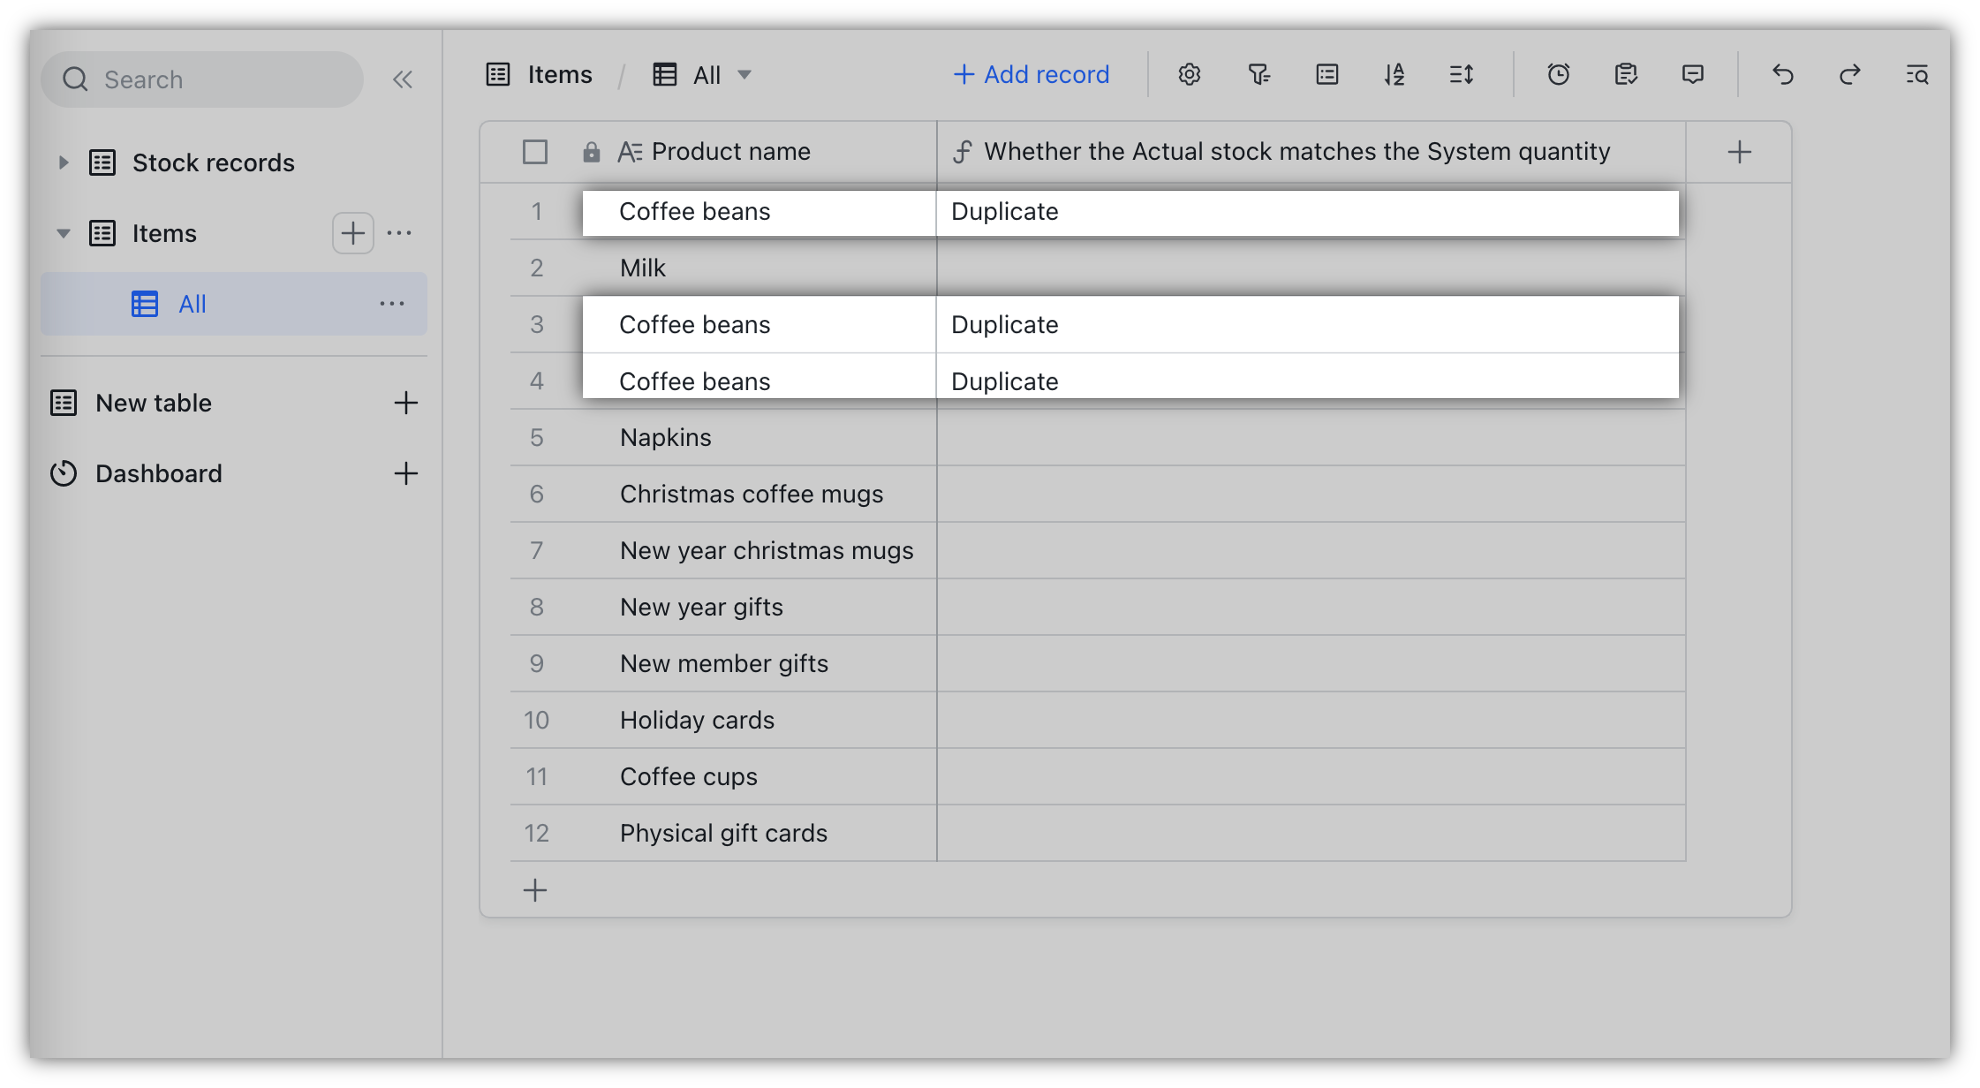Open the filter icon menu

point(1257,74)
